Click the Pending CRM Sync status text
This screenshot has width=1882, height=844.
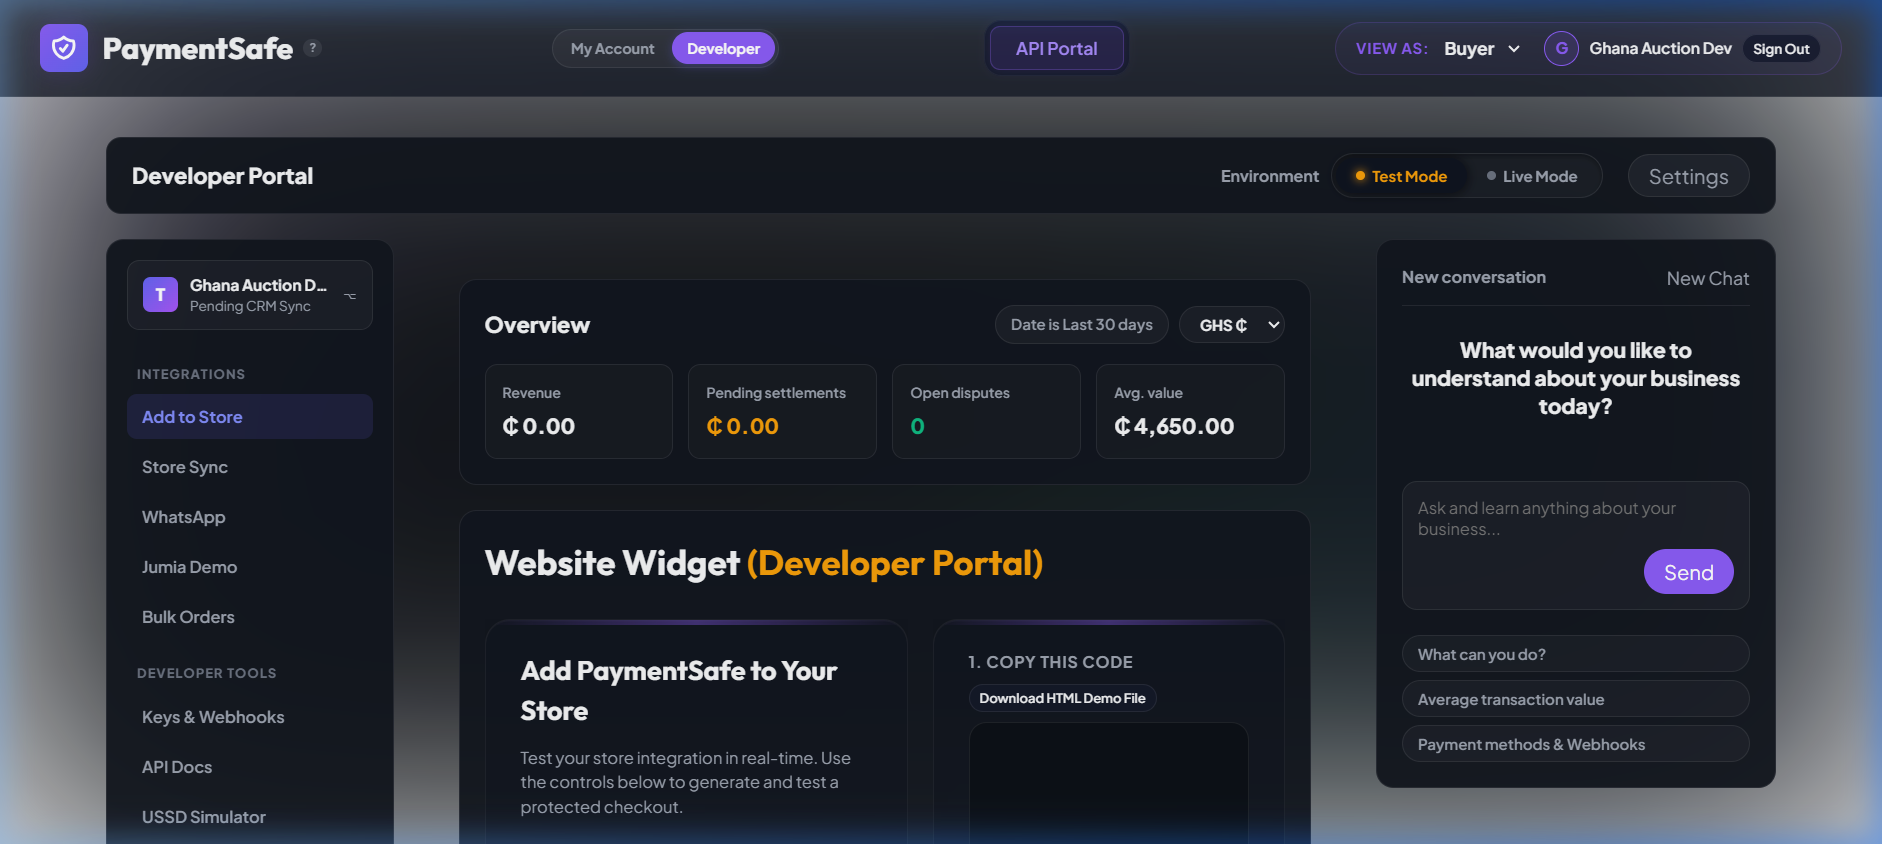click(250, 306)
